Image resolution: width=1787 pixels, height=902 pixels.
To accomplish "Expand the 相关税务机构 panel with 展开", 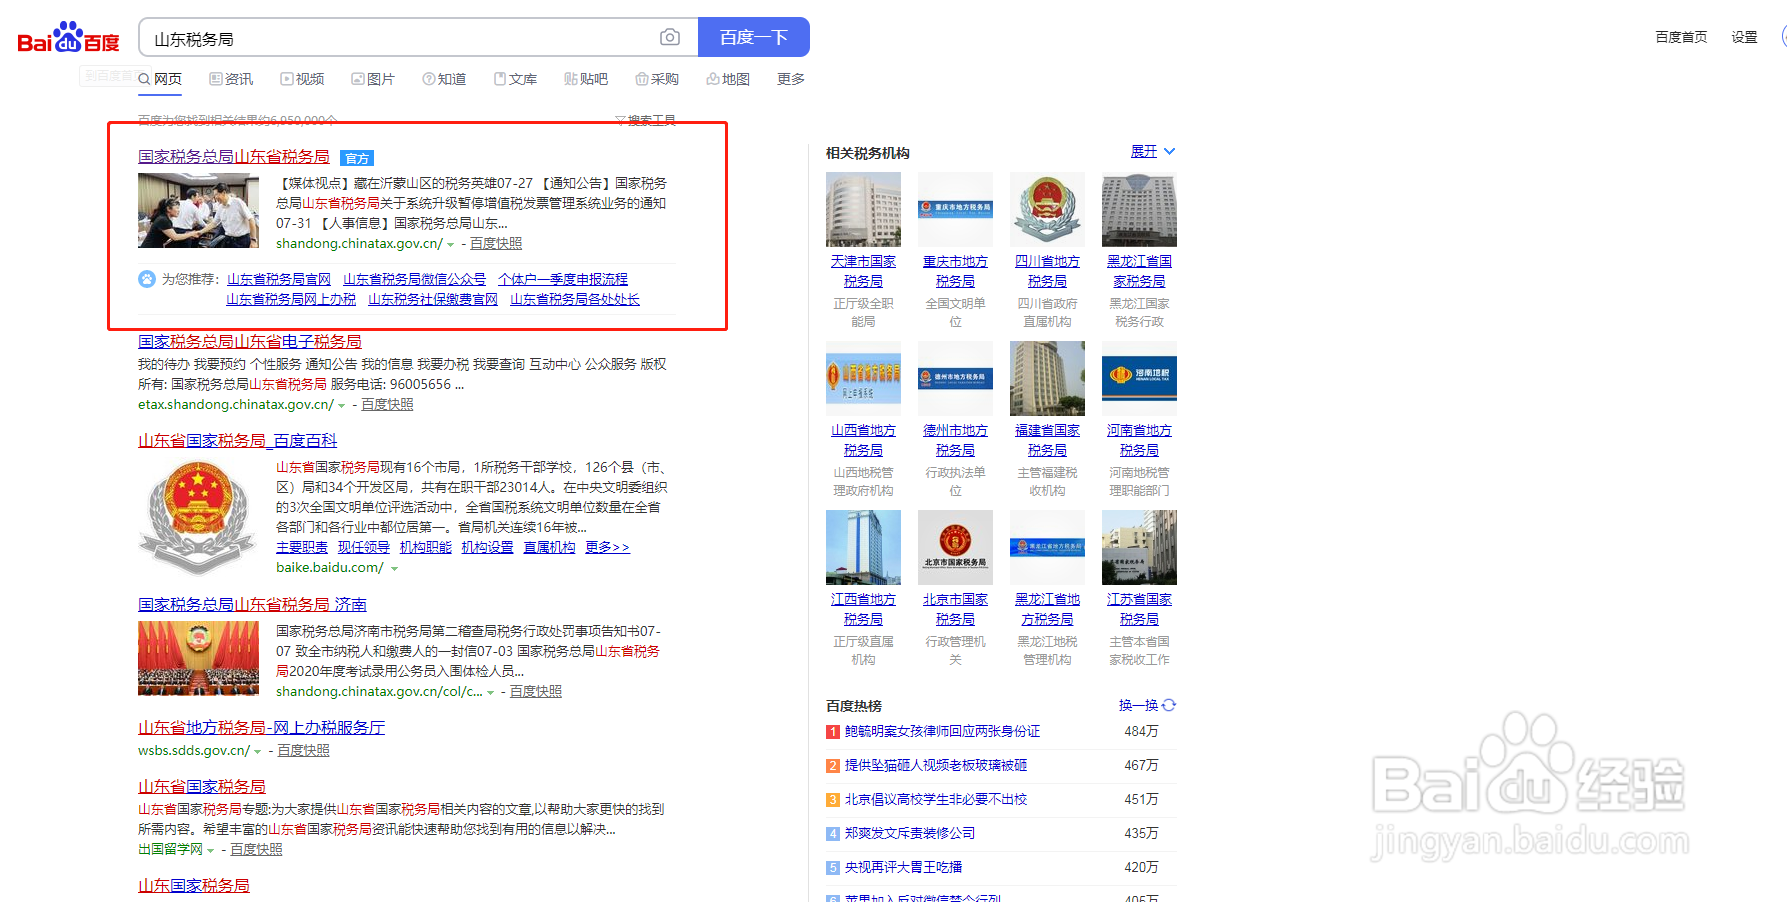I will 1153,152.
